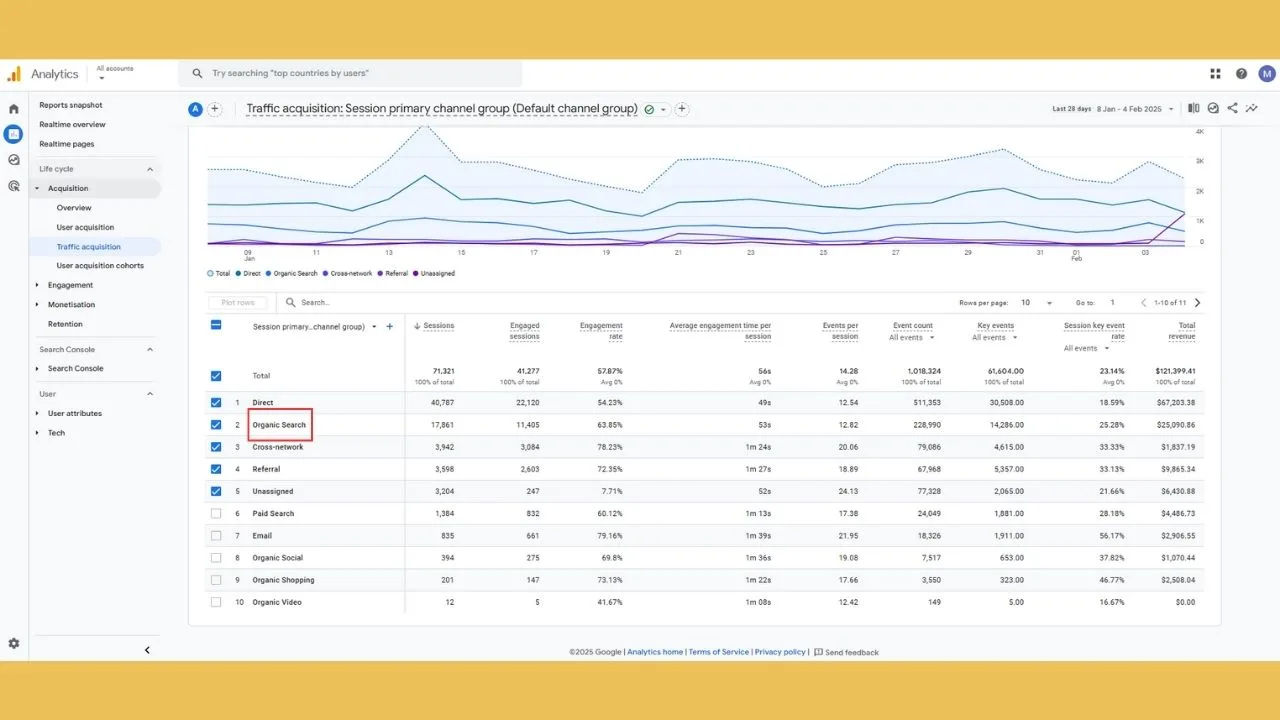Click the All Users segment badge A
This screenshot has height=720, width=1280.
(195, 109)
